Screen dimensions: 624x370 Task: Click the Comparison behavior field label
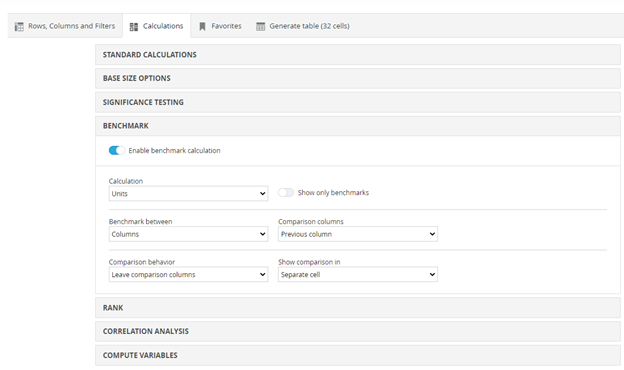[x=142, y=262]
